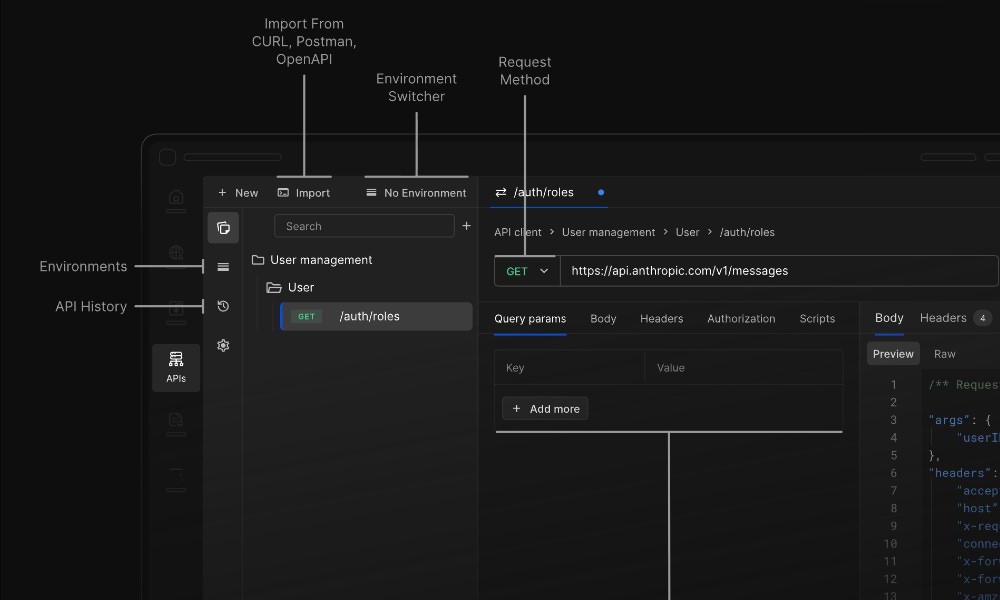Switch response view to Preview

(892, 353)
